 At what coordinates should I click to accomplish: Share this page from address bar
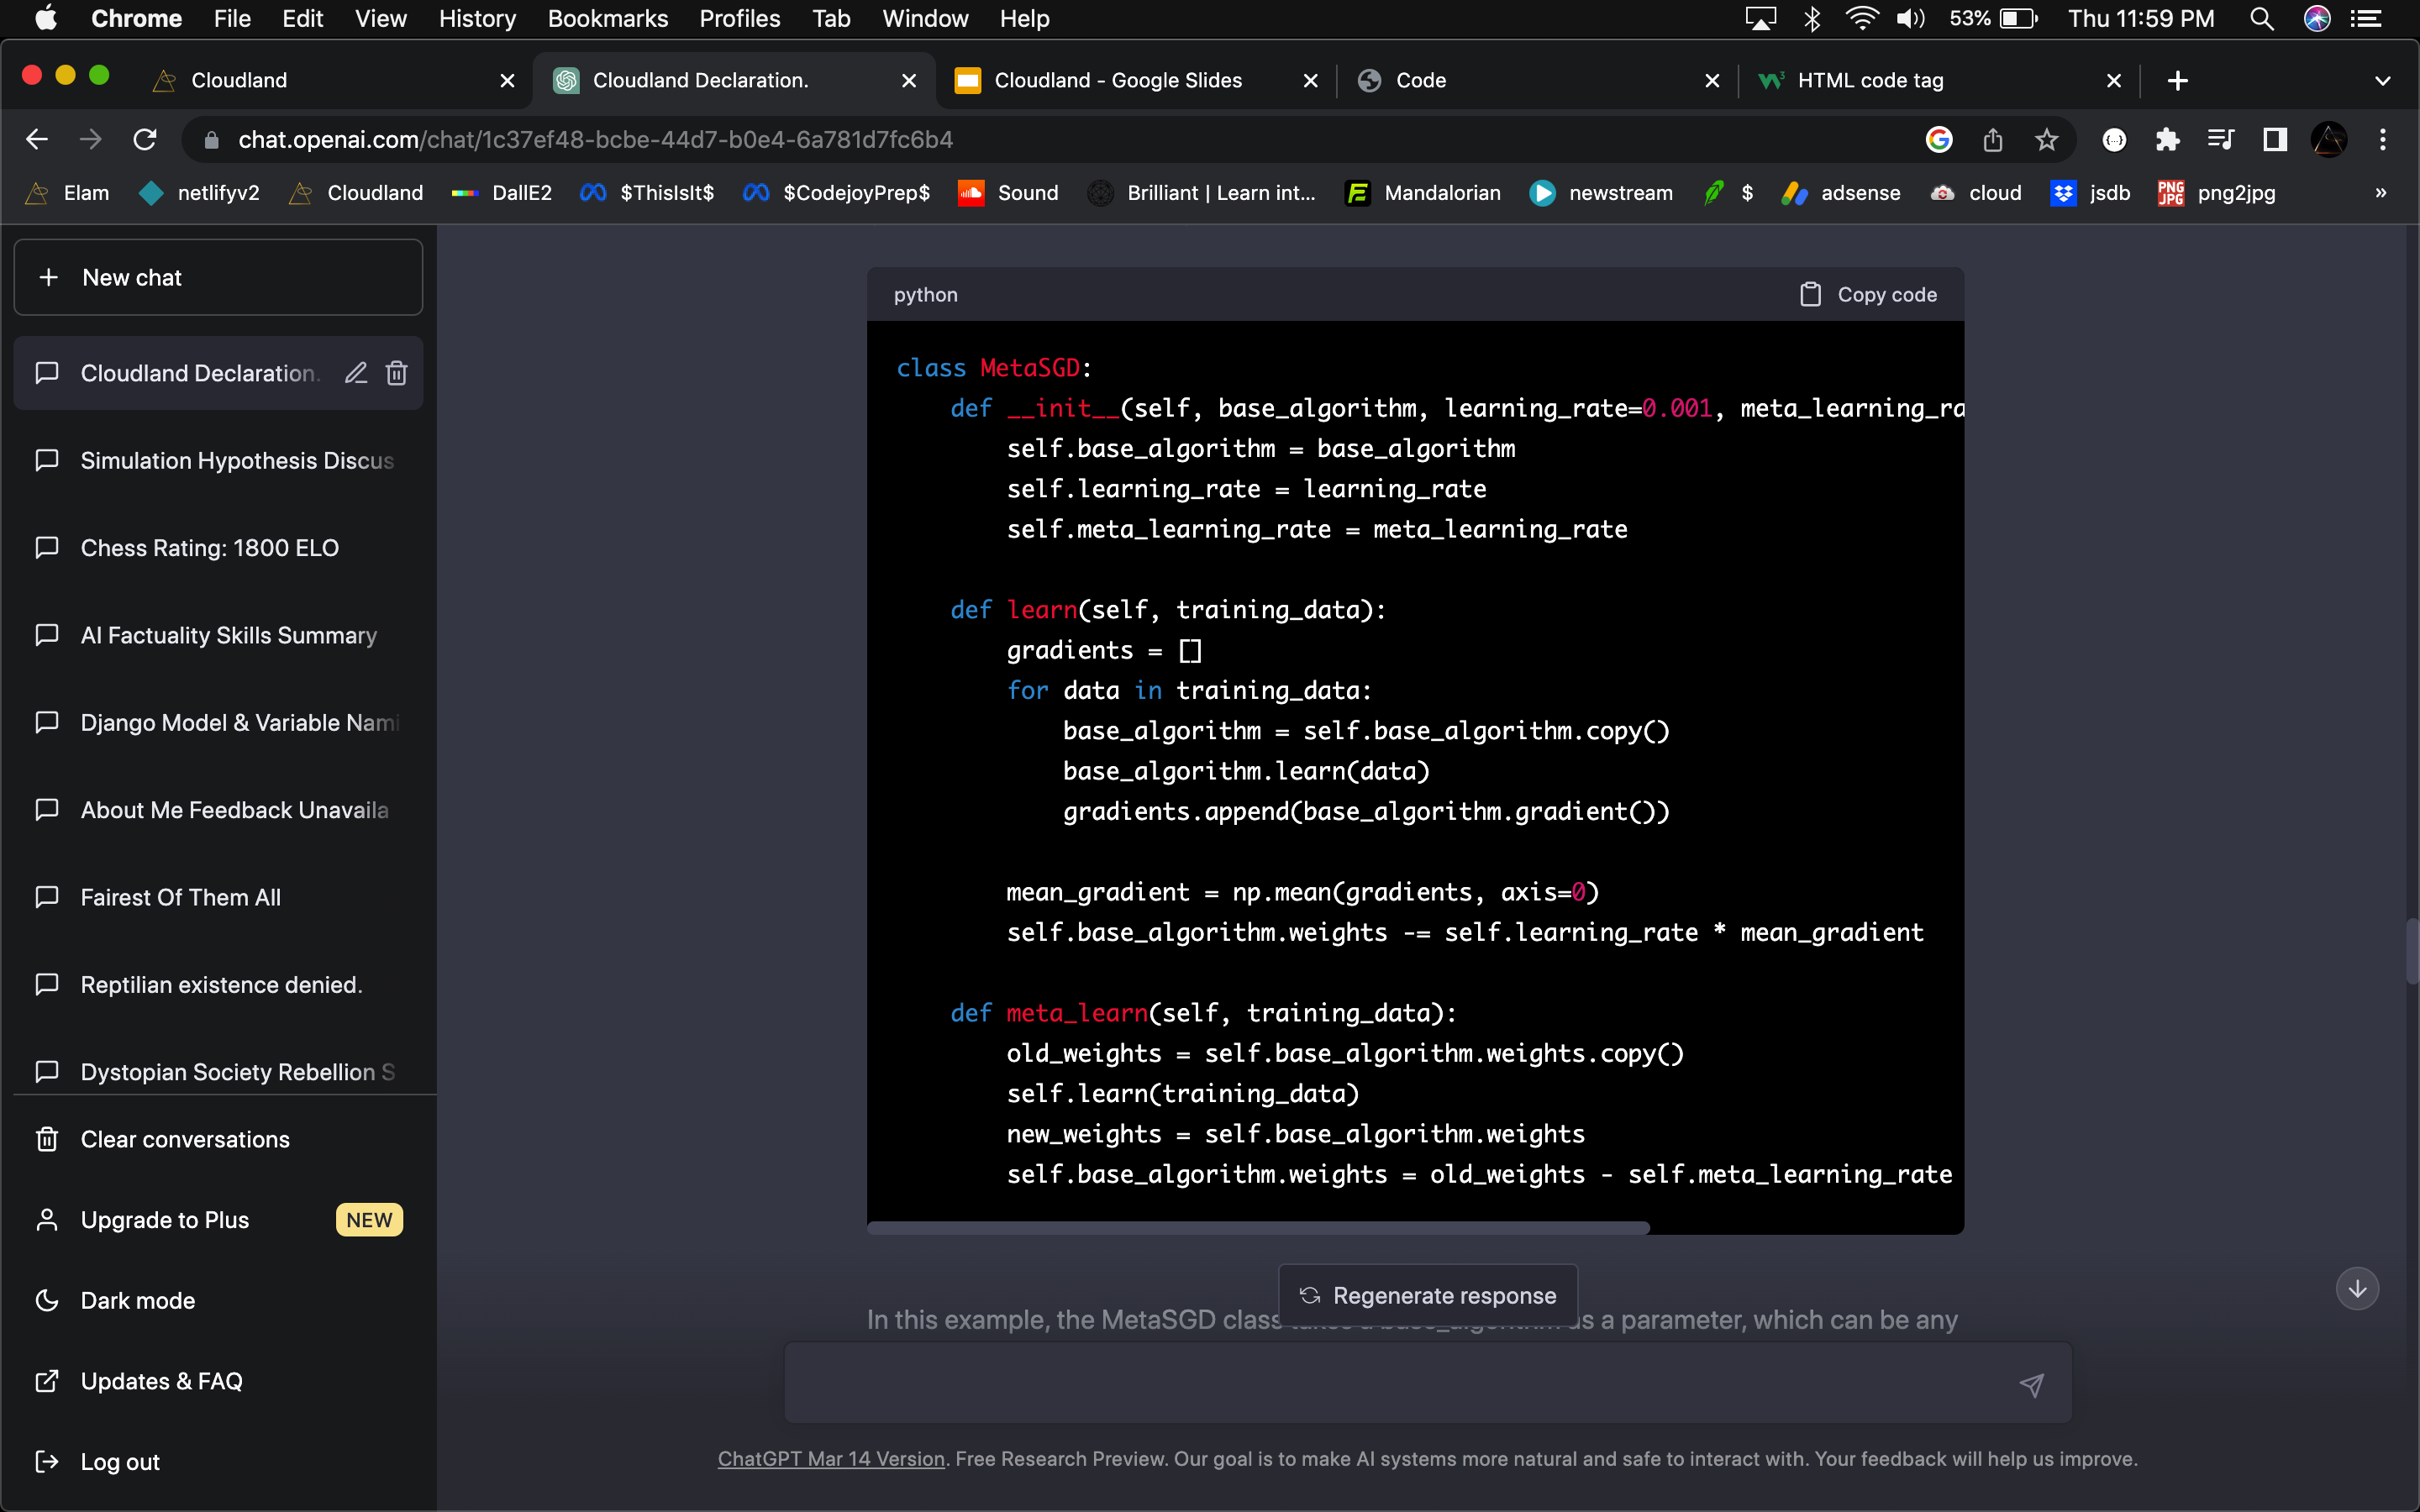(x=1992, y=140)
